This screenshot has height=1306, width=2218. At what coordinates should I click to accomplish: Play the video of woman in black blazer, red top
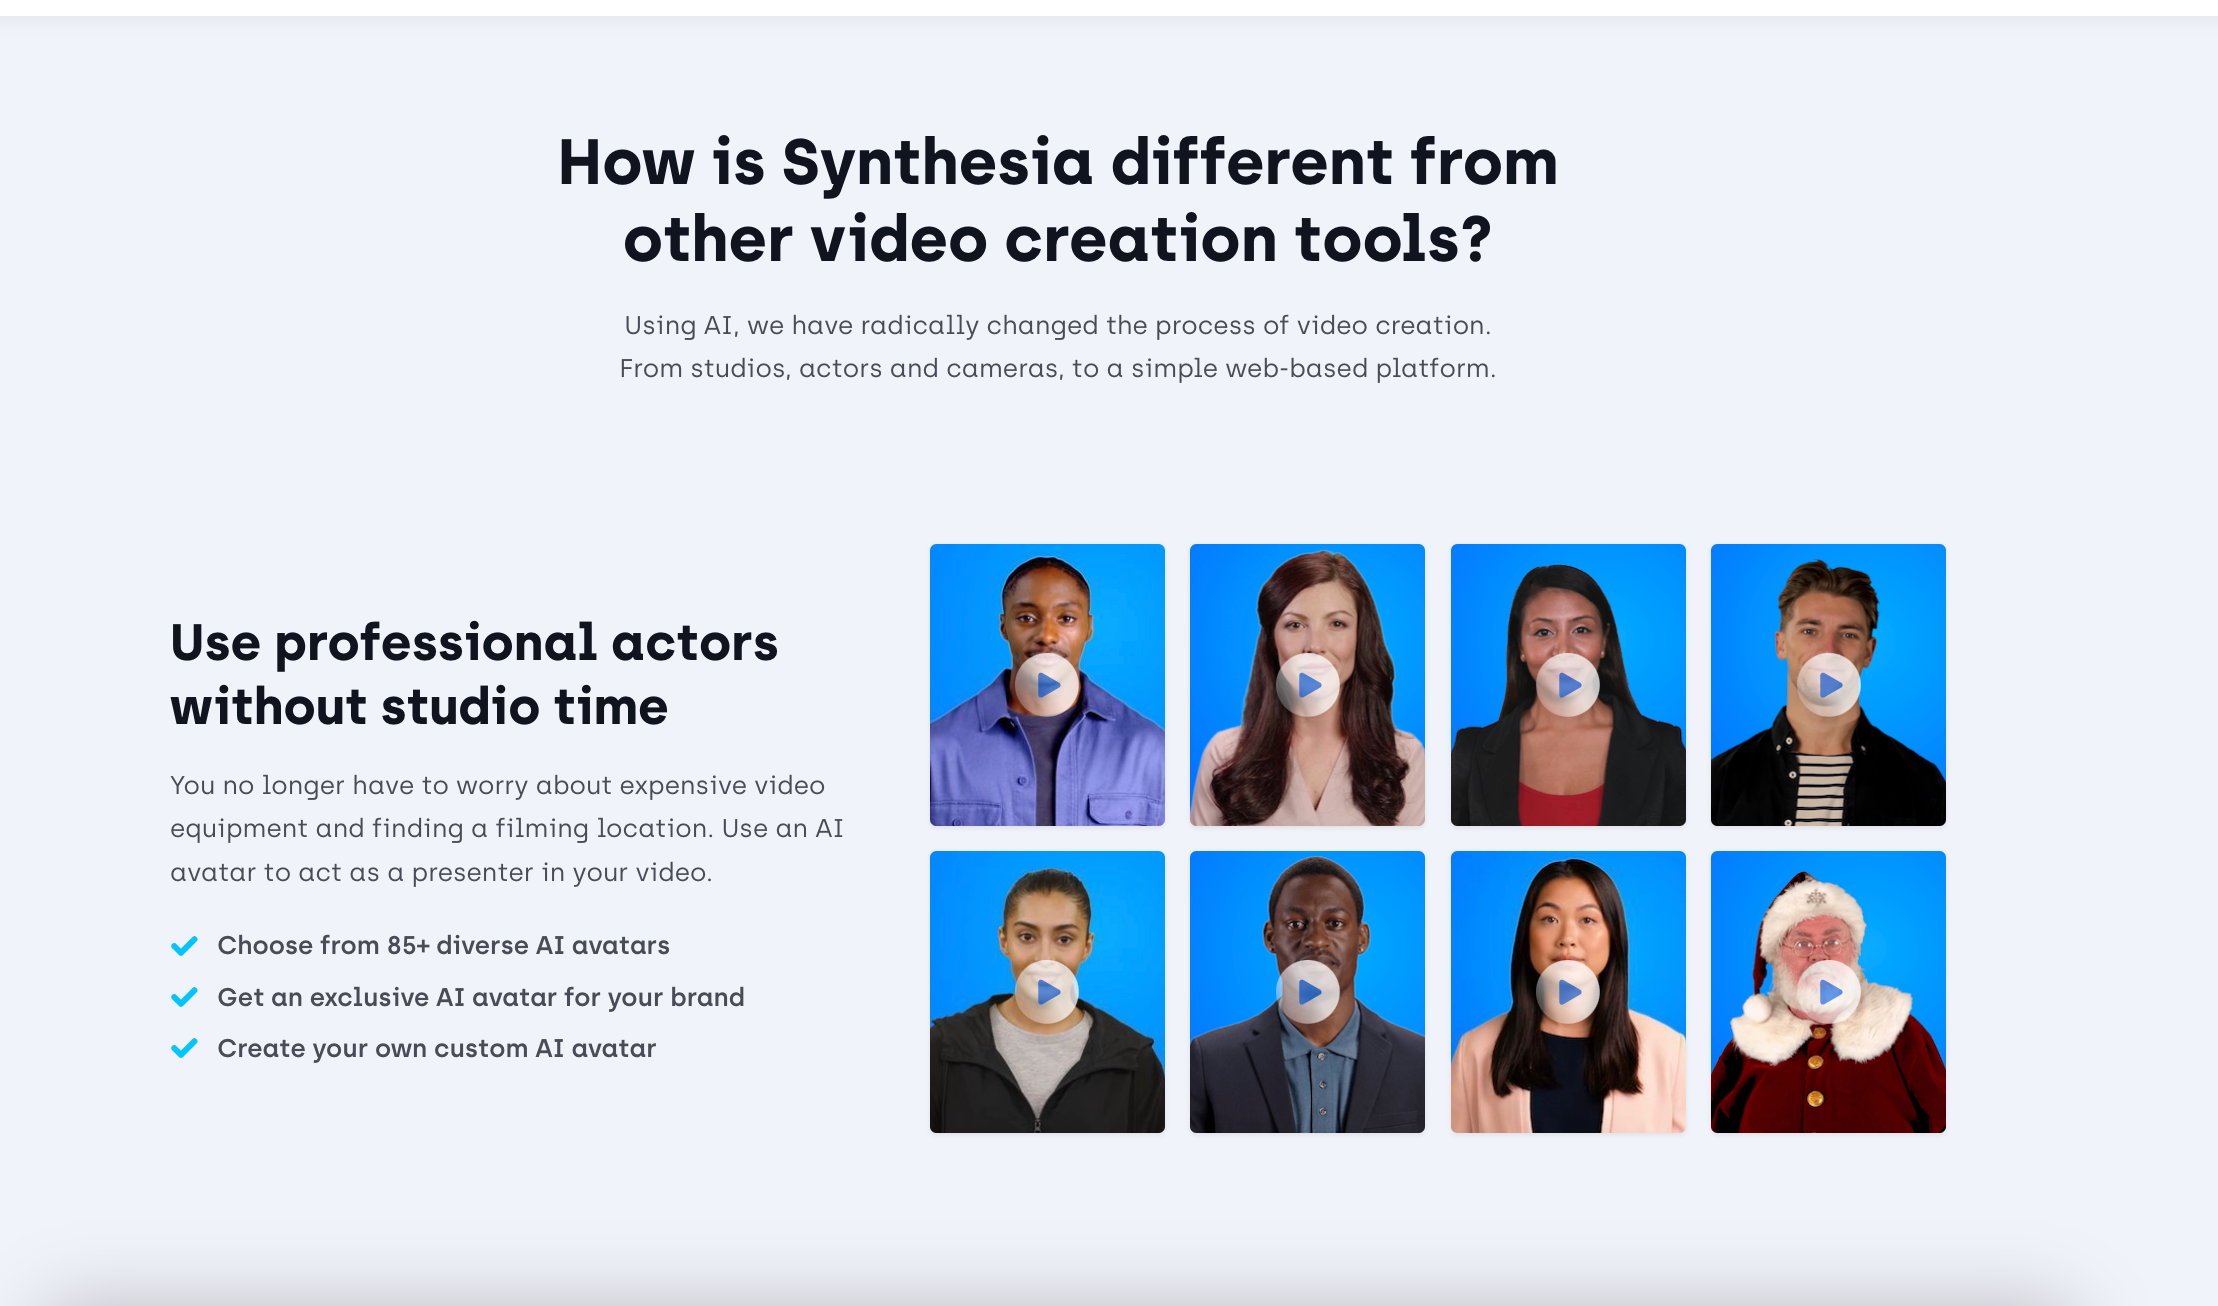tap(1568, 685)
